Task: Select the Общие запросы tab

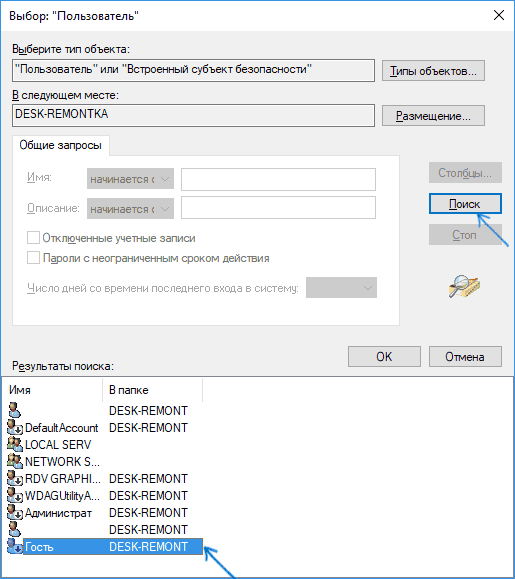Action: [61, 145]
